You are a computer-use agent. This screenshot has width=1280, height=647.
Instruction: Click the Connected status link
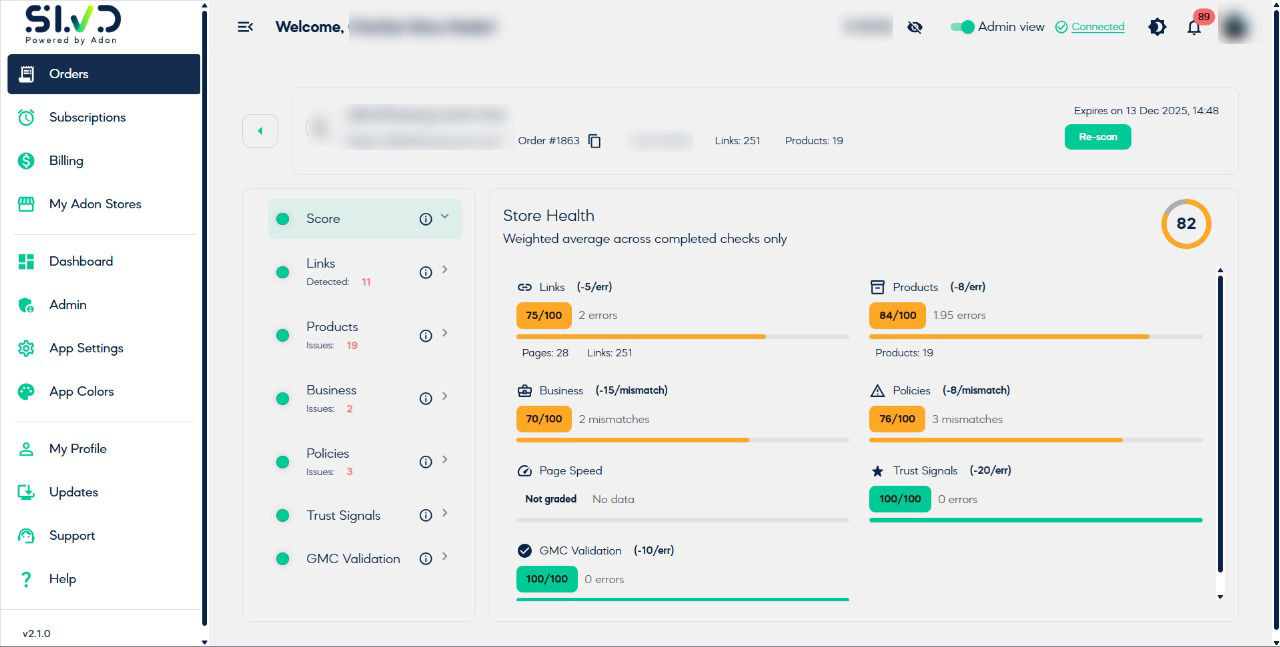coord(1097,27)
